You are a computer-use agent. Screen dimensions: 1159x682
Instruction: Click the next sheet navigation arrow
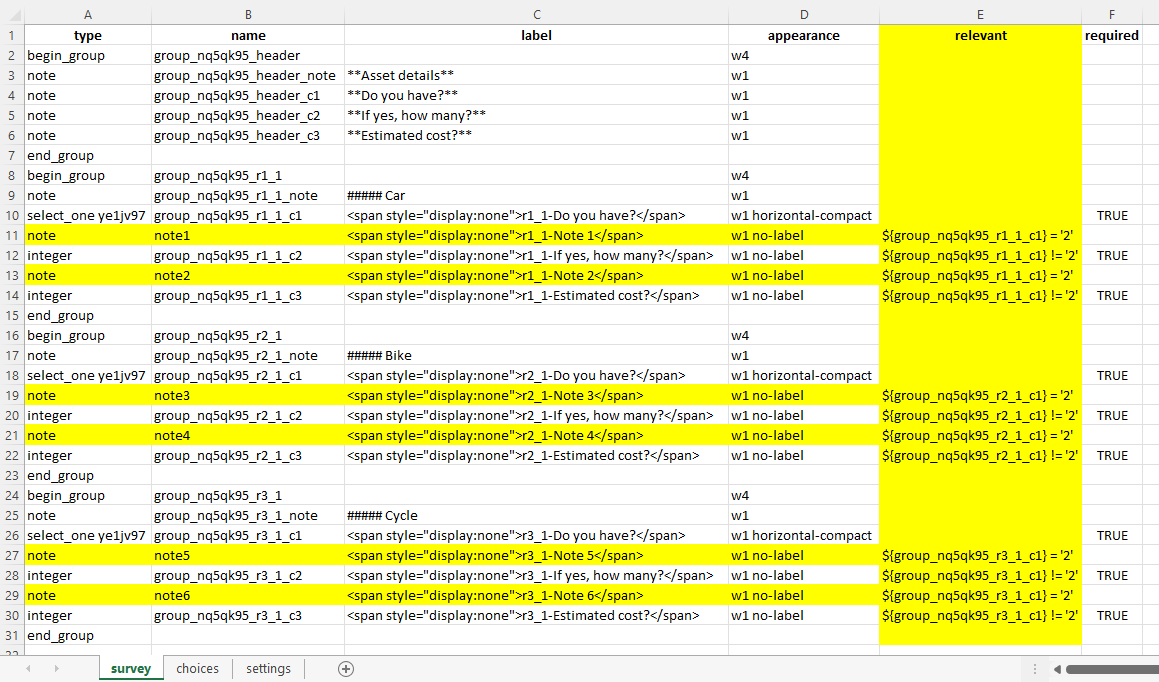coord(55,668)
